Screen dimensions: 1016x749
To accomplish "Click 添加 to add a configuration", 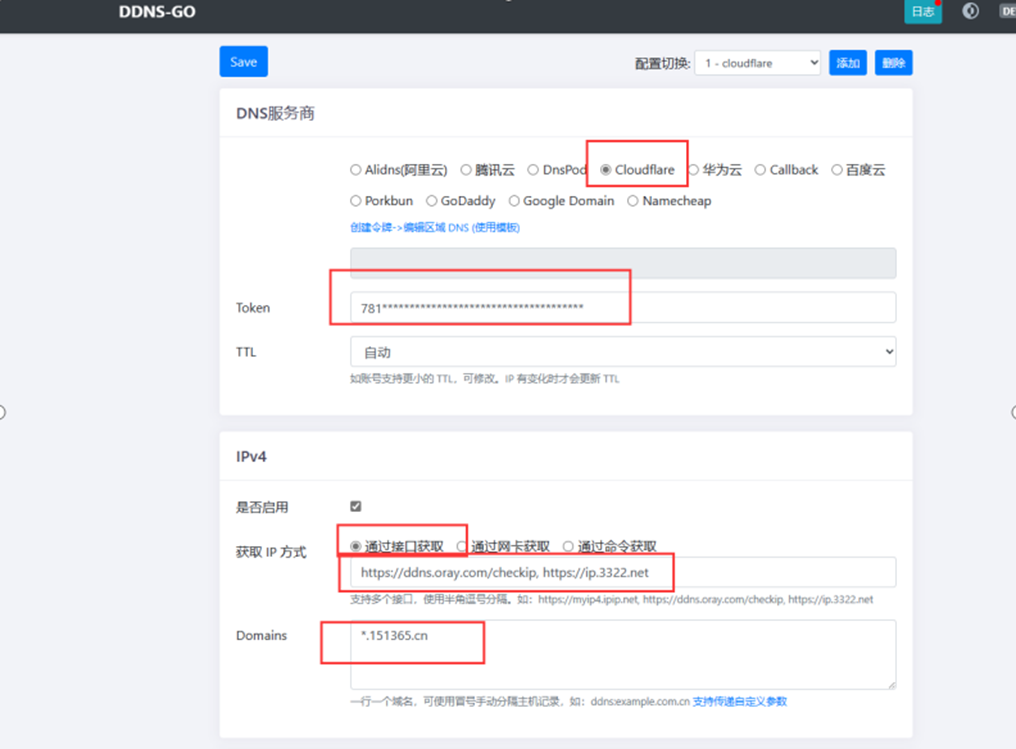I will pos(847,63).
